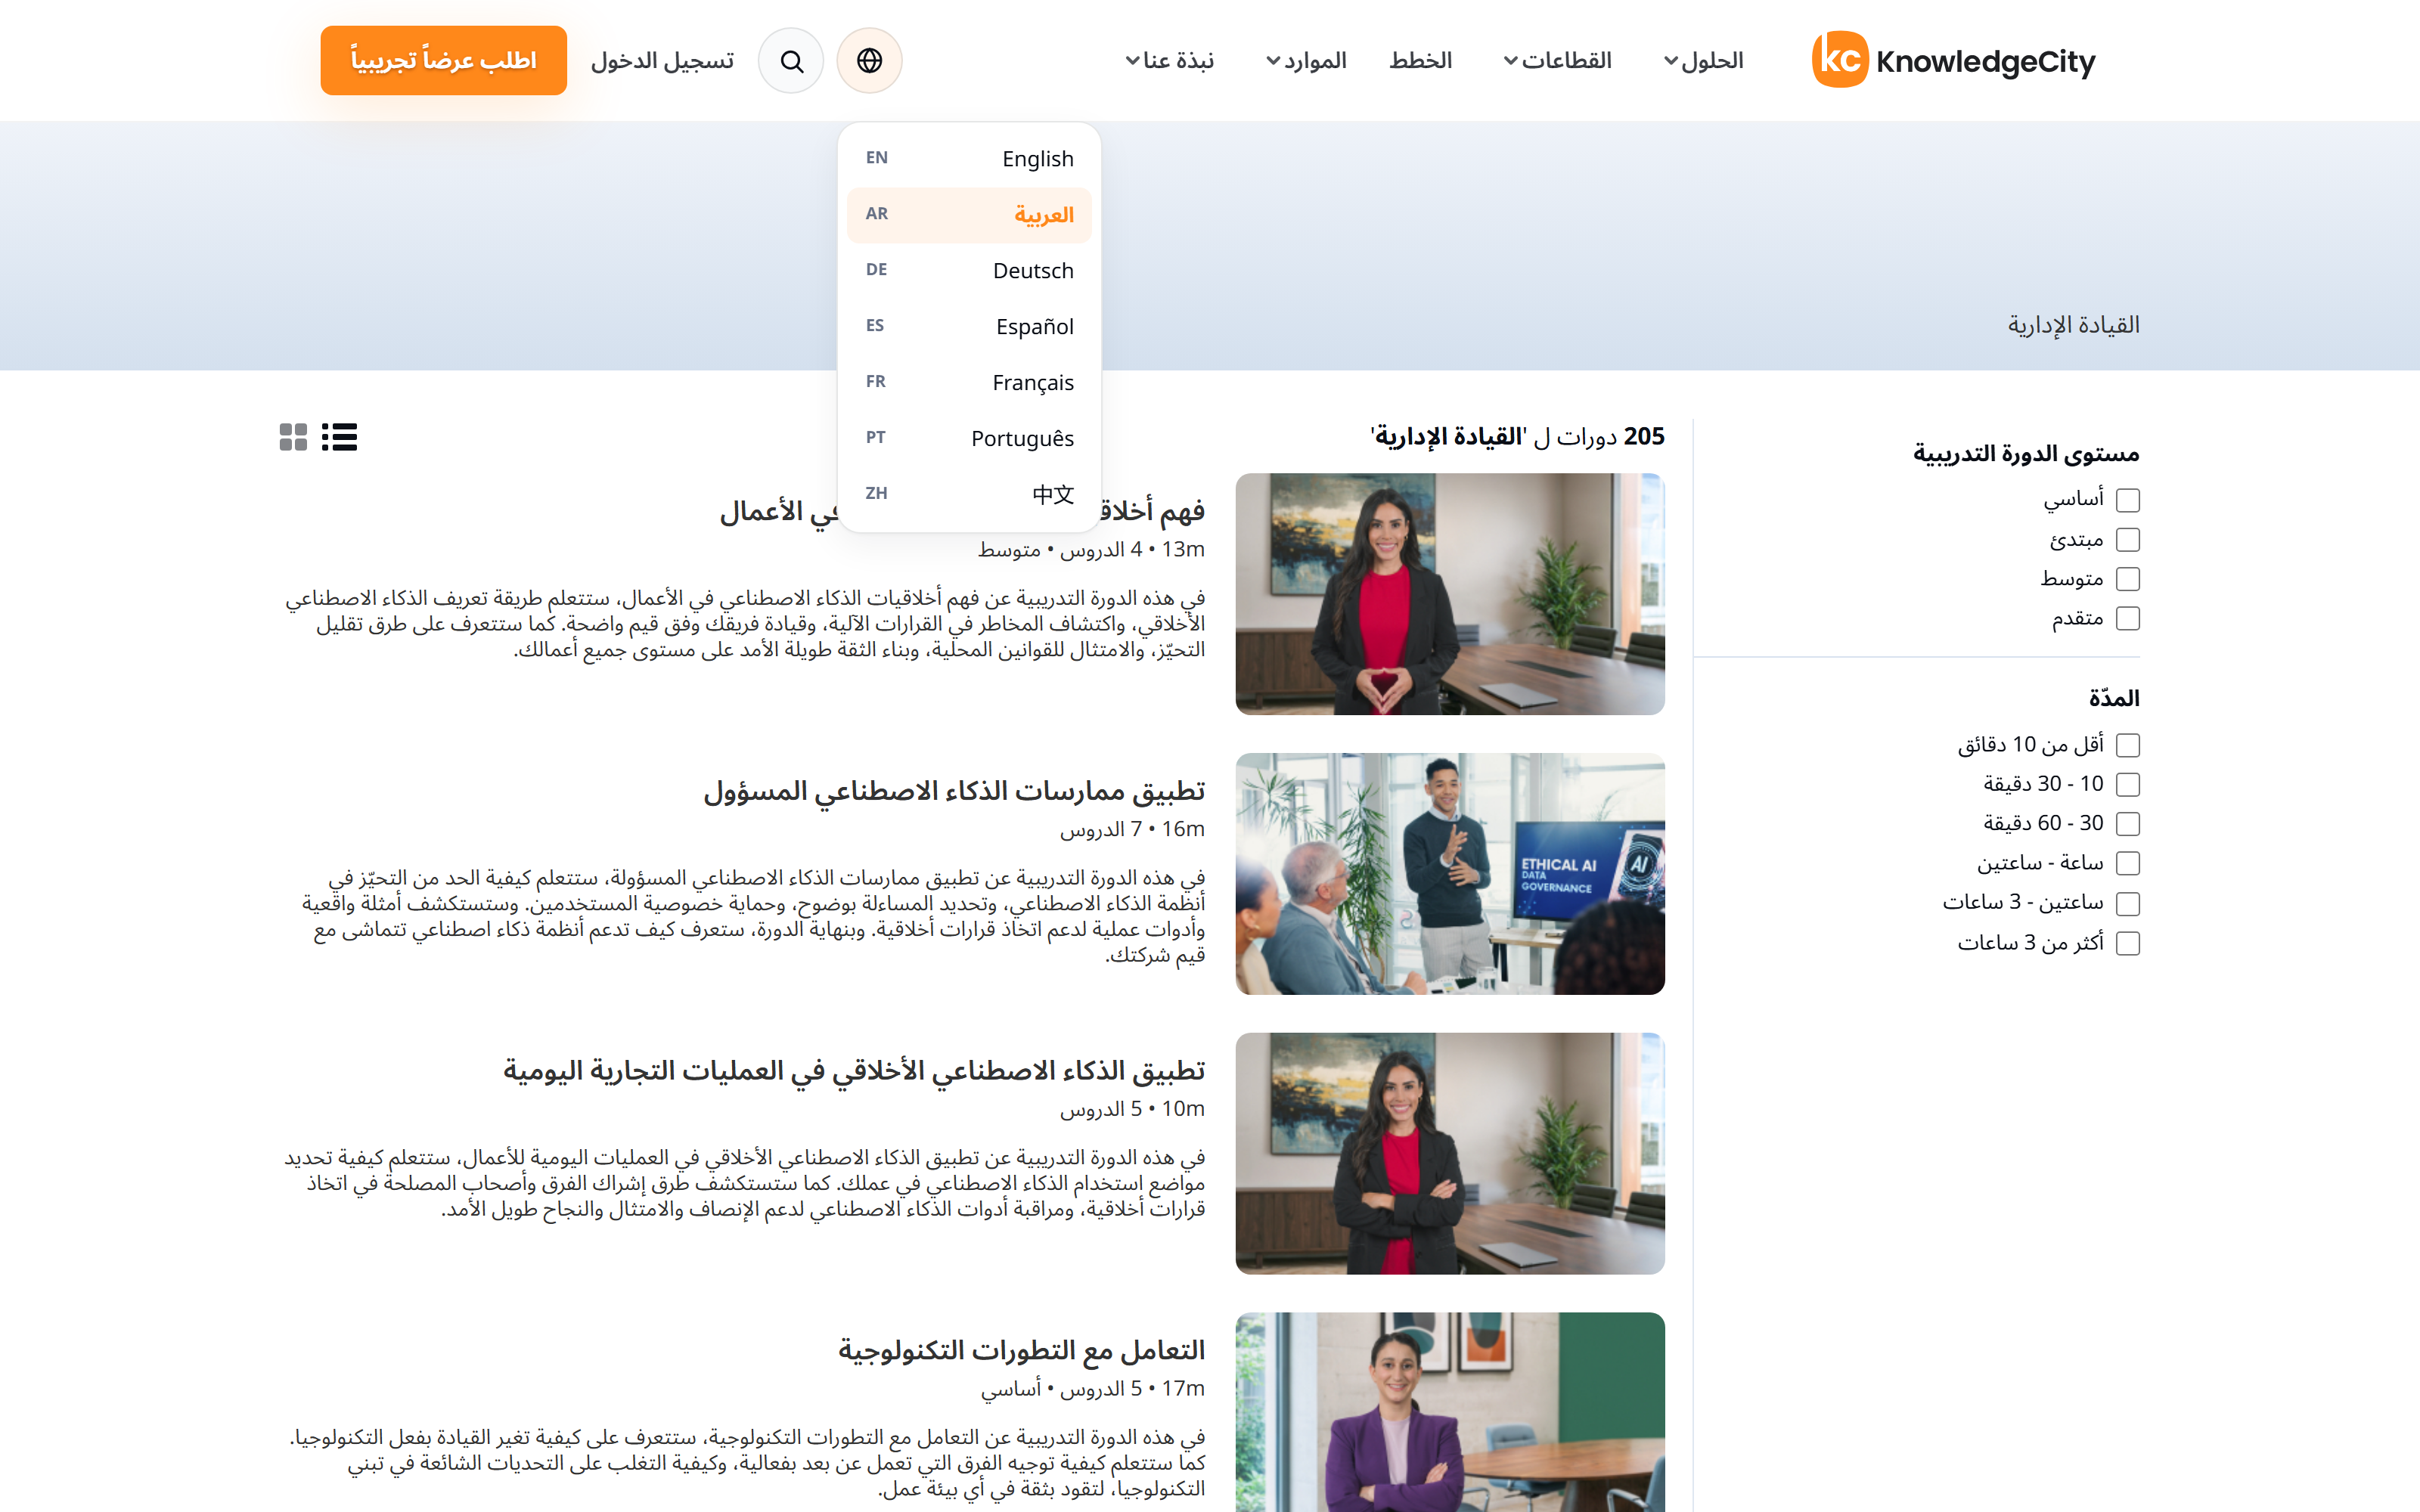Check the مبتدئ level checkbox
The image size is (2420, 1512).
2127,540
